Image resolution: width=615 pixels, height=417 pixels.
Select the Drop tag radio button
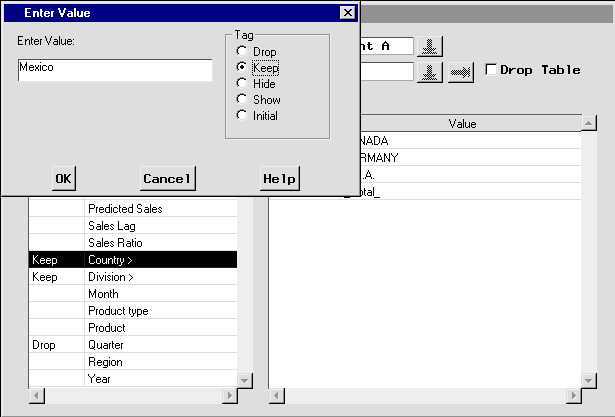point(241,52)
